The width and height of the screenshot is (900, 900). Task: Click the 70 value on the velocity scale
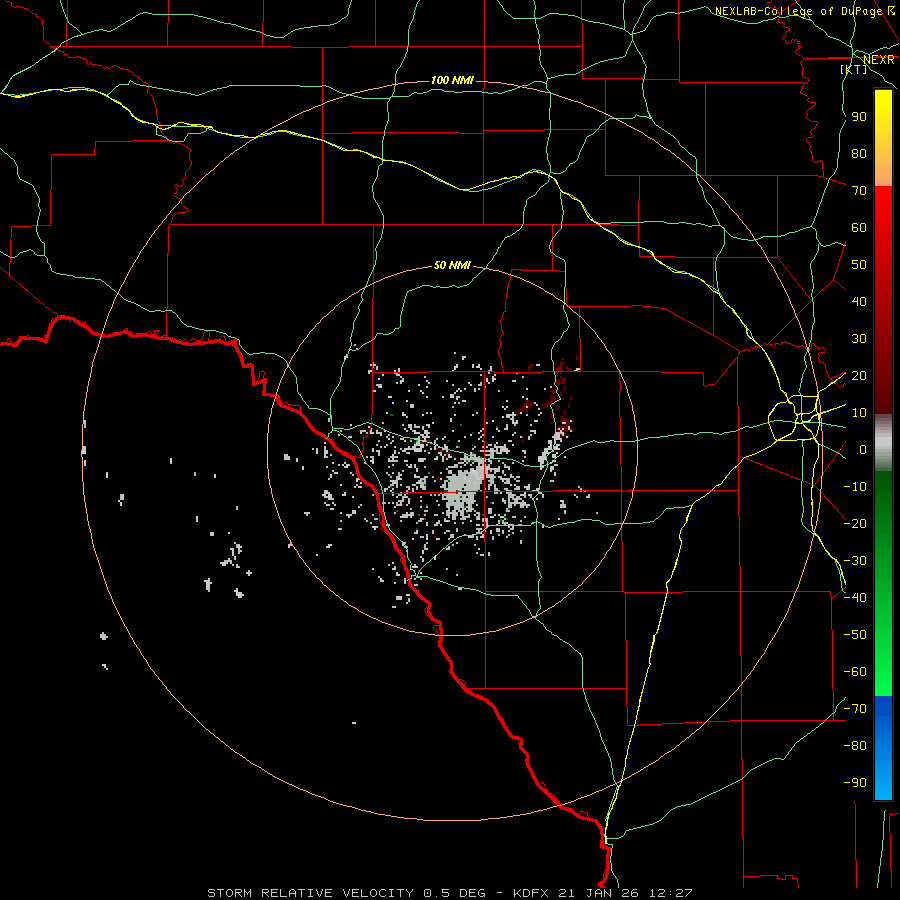859,191
